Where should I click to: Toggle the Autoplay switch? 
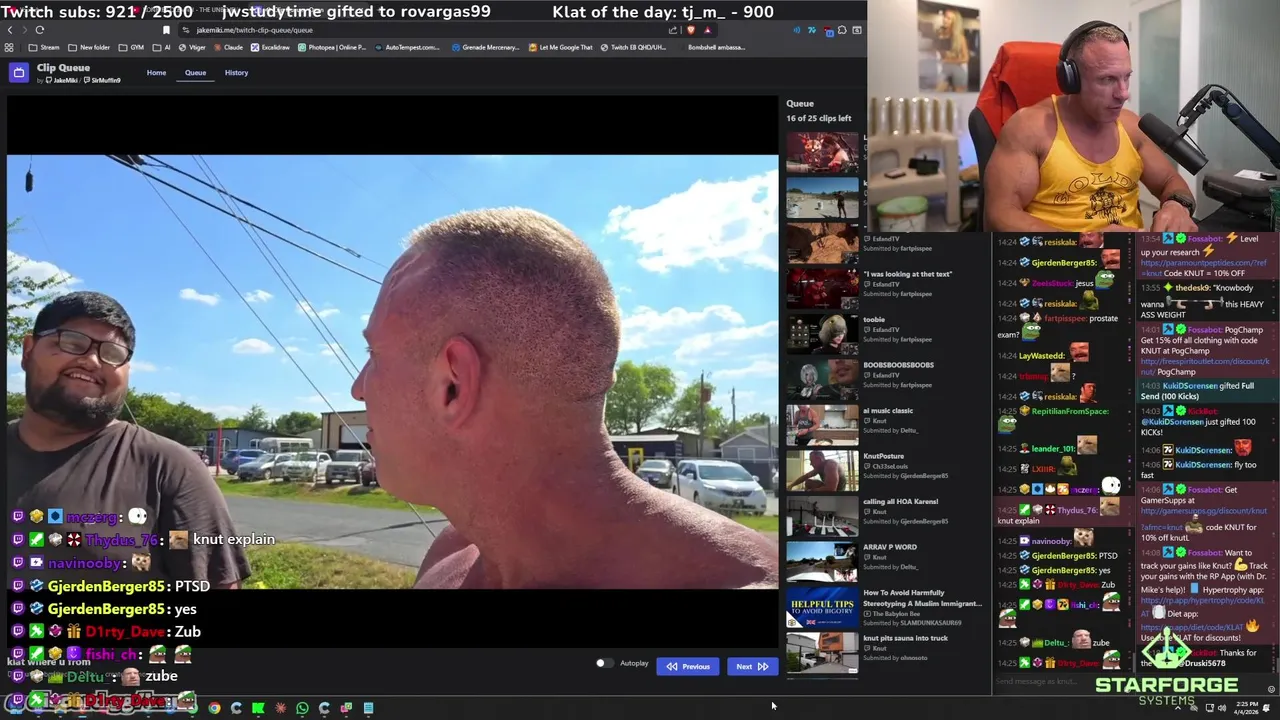point(603,663)
